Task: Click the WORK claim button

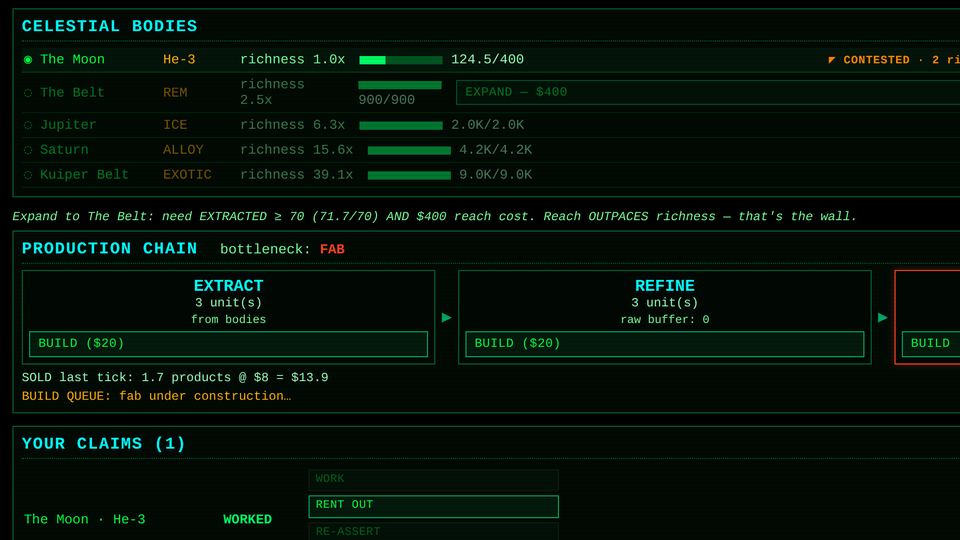Action: click(x=433, y=479)
